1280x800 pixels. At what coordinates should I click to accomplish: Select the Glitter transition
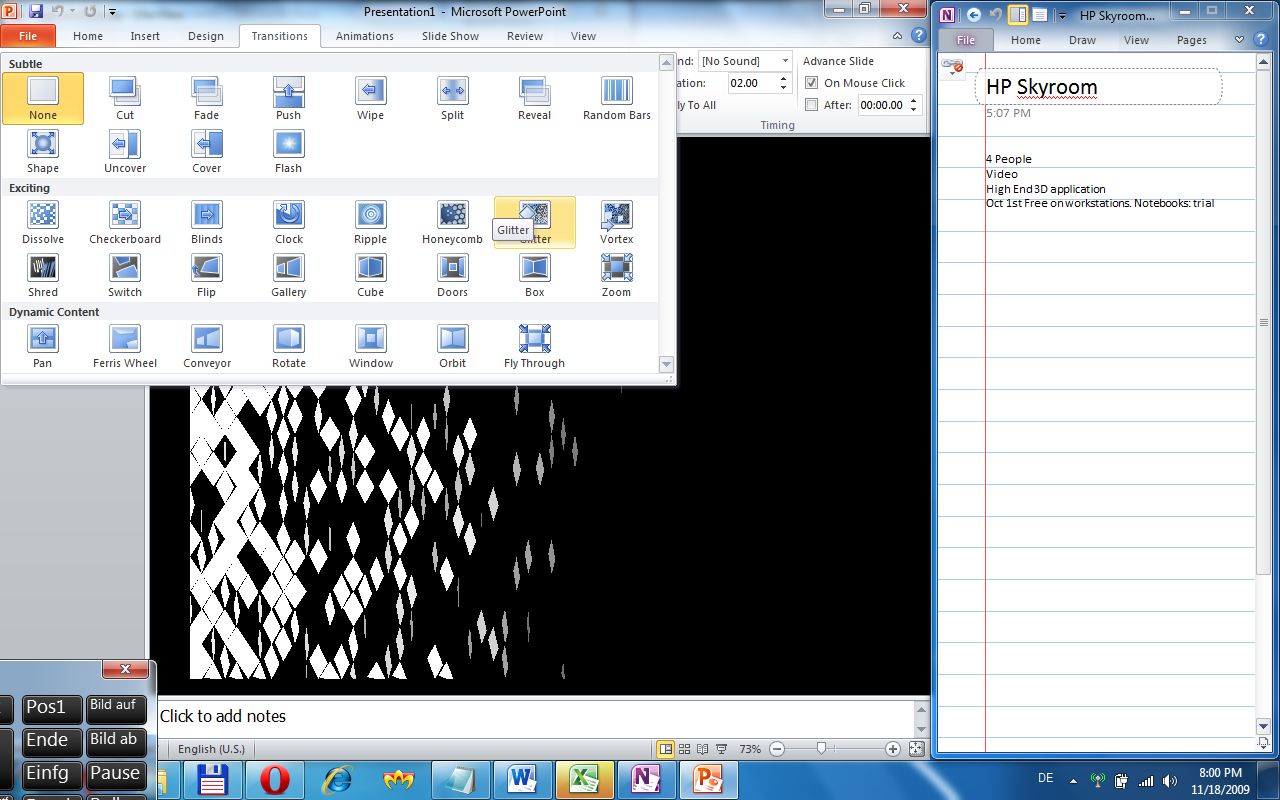pyautogui.click(x=534, y=215)
